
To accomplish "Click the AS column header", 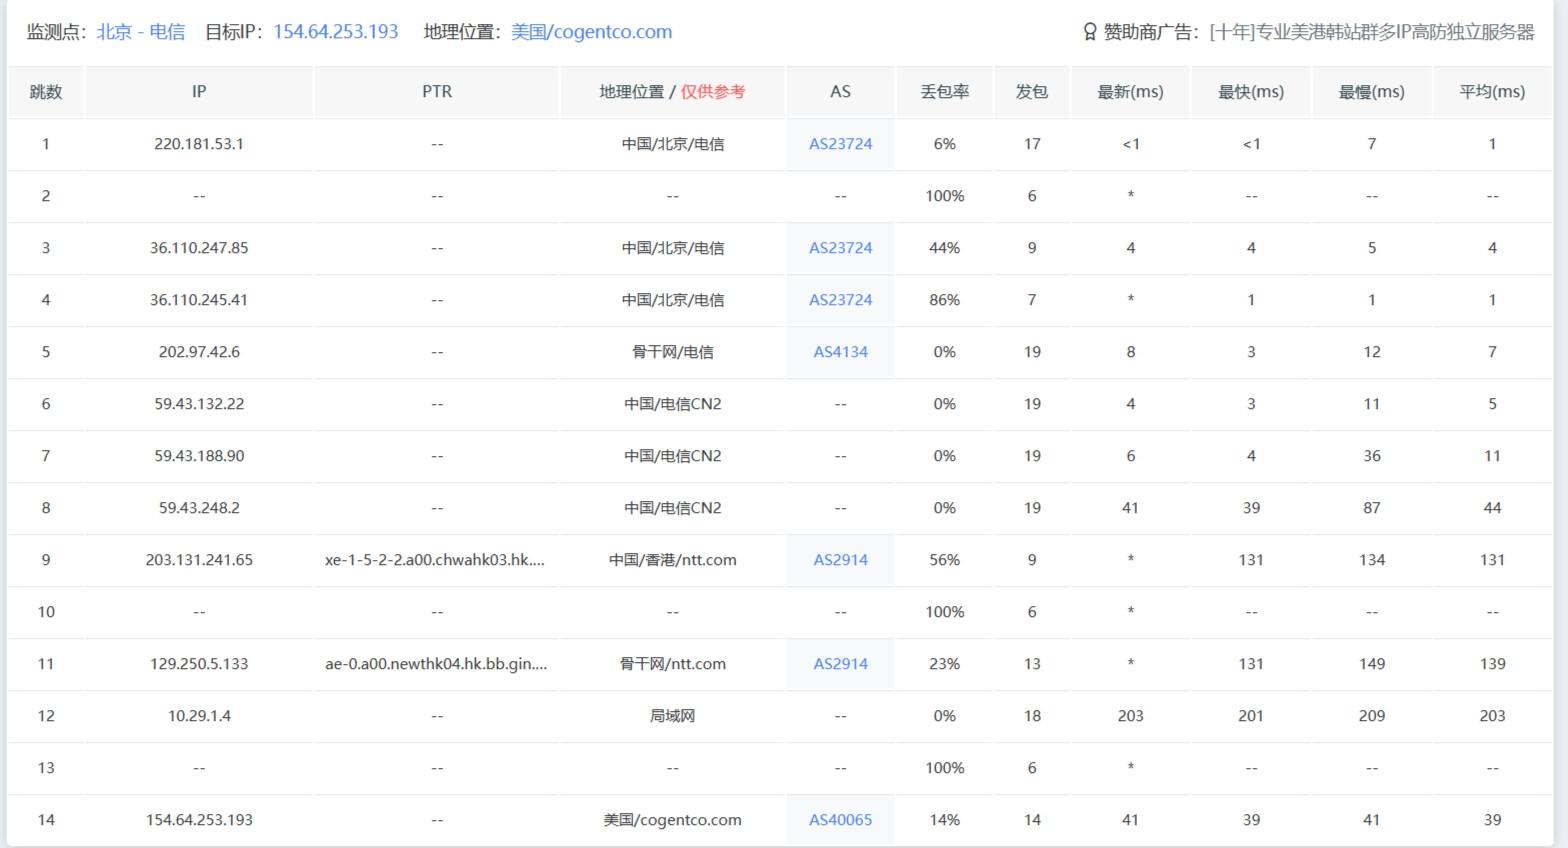I will click(x=840, y=92).
